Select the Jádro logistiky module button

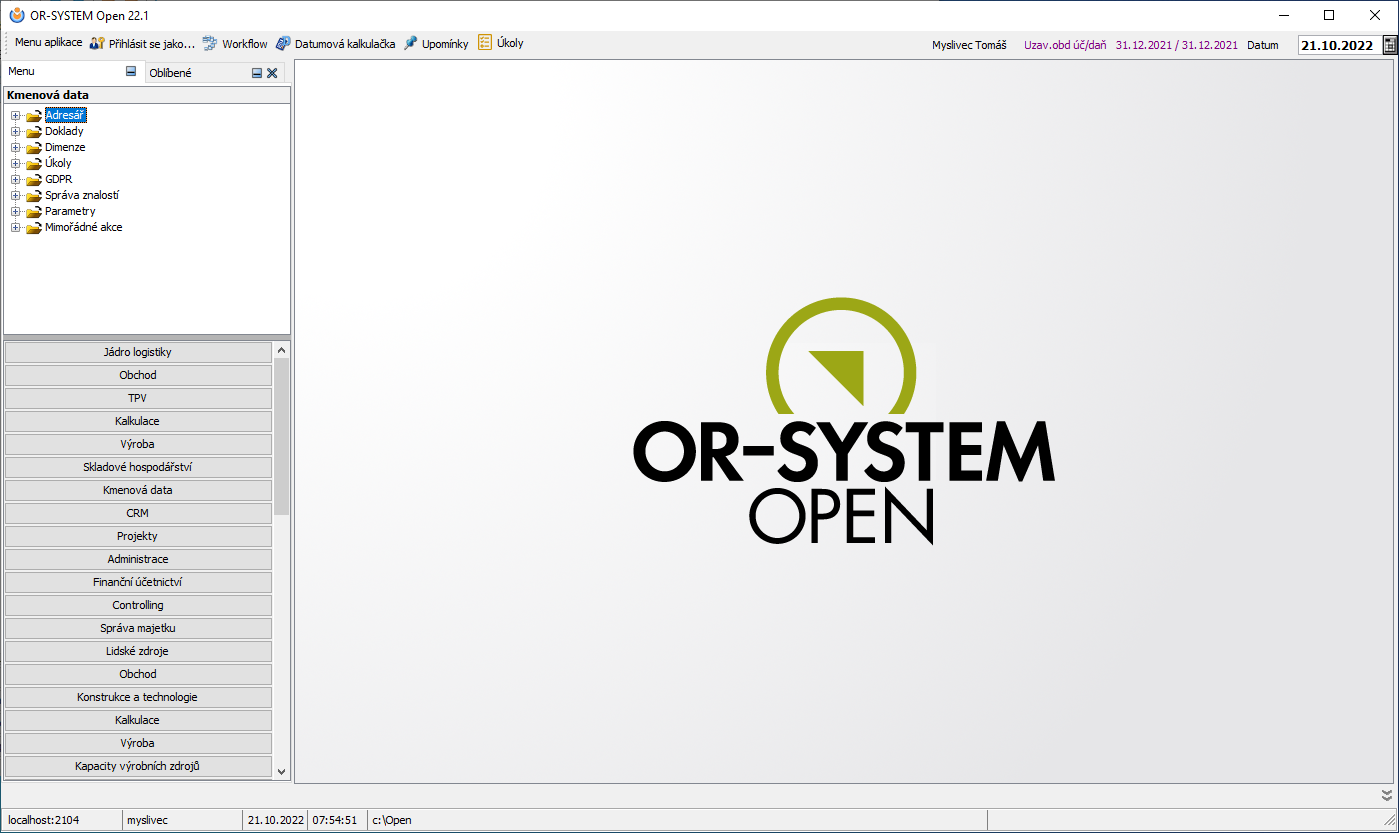pos(138,352)
